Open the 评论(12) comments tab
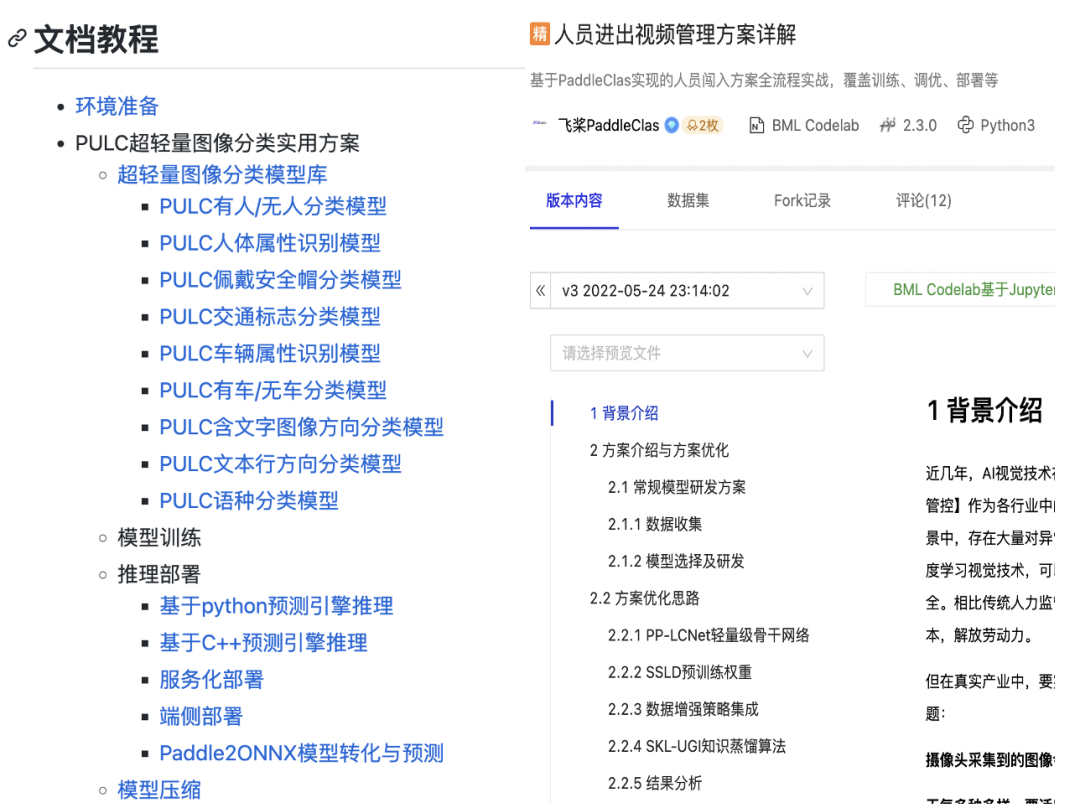Image resolution: width=1080 pixels, height=808 pixels. (922, 200)
